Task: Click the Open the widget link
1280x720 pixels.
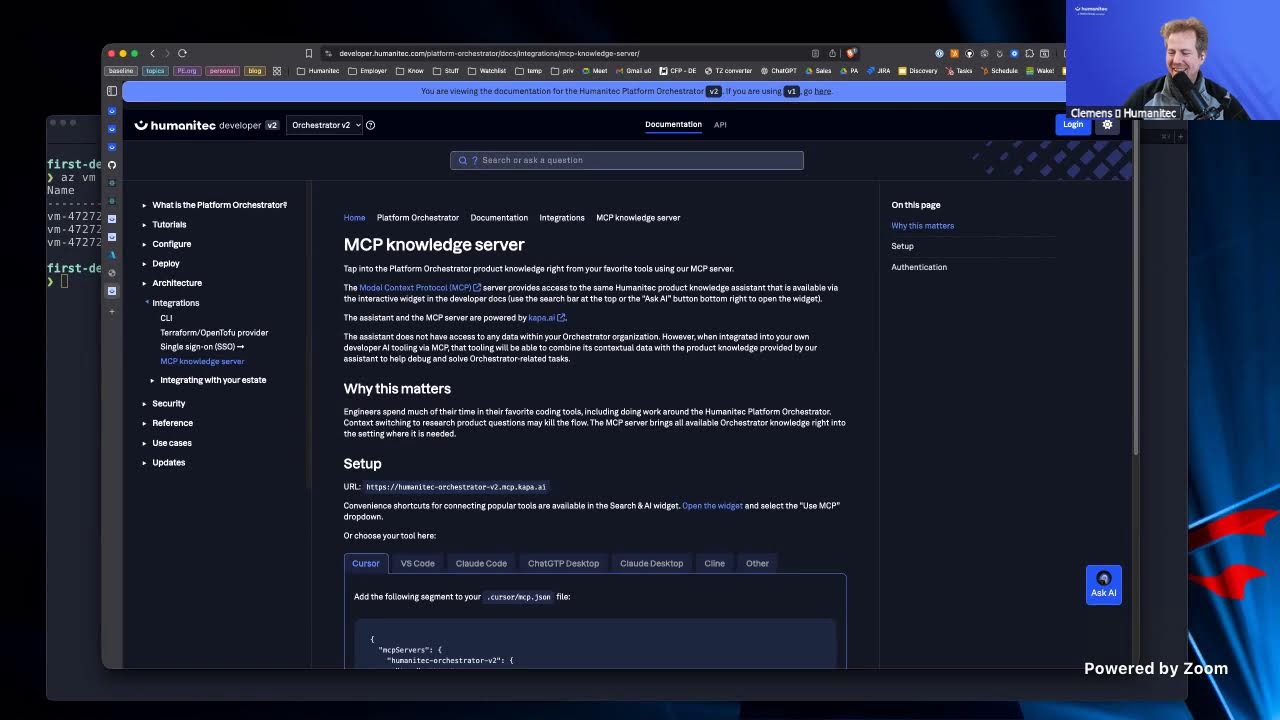Action: point(712,506)
